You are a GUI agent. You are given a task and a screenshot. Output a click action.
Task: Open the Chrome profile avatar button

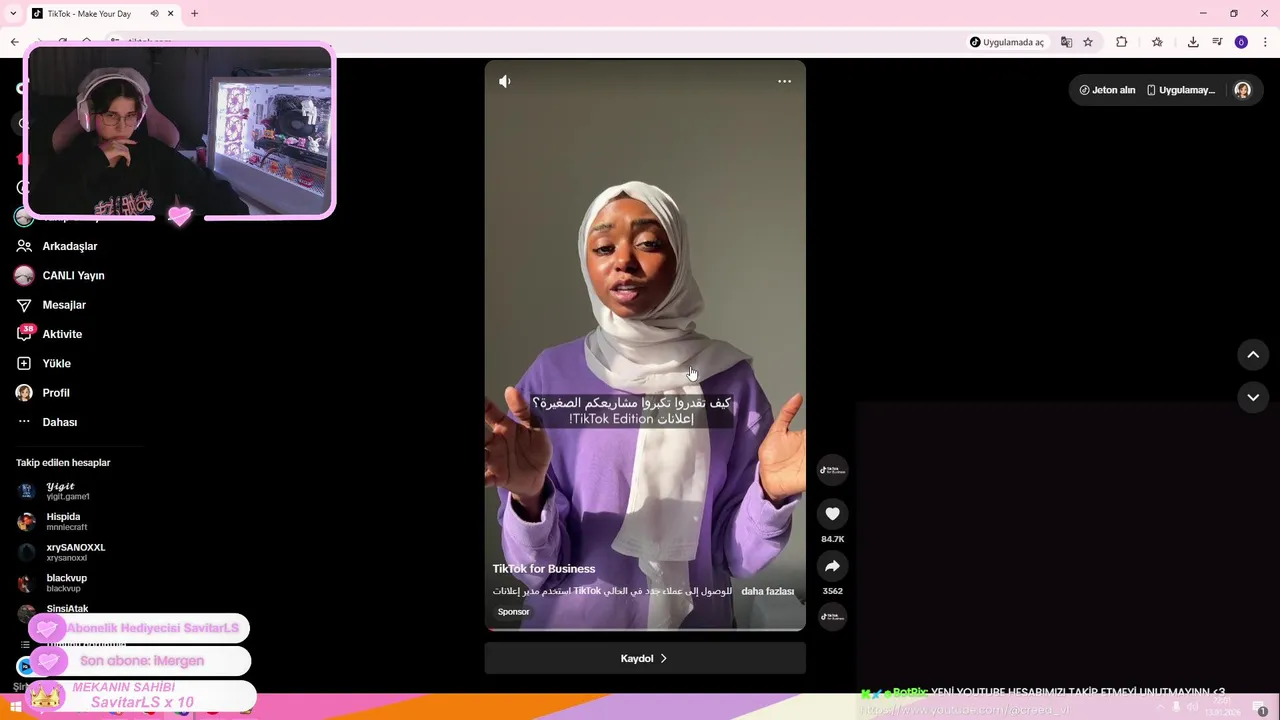(1241, 42)
